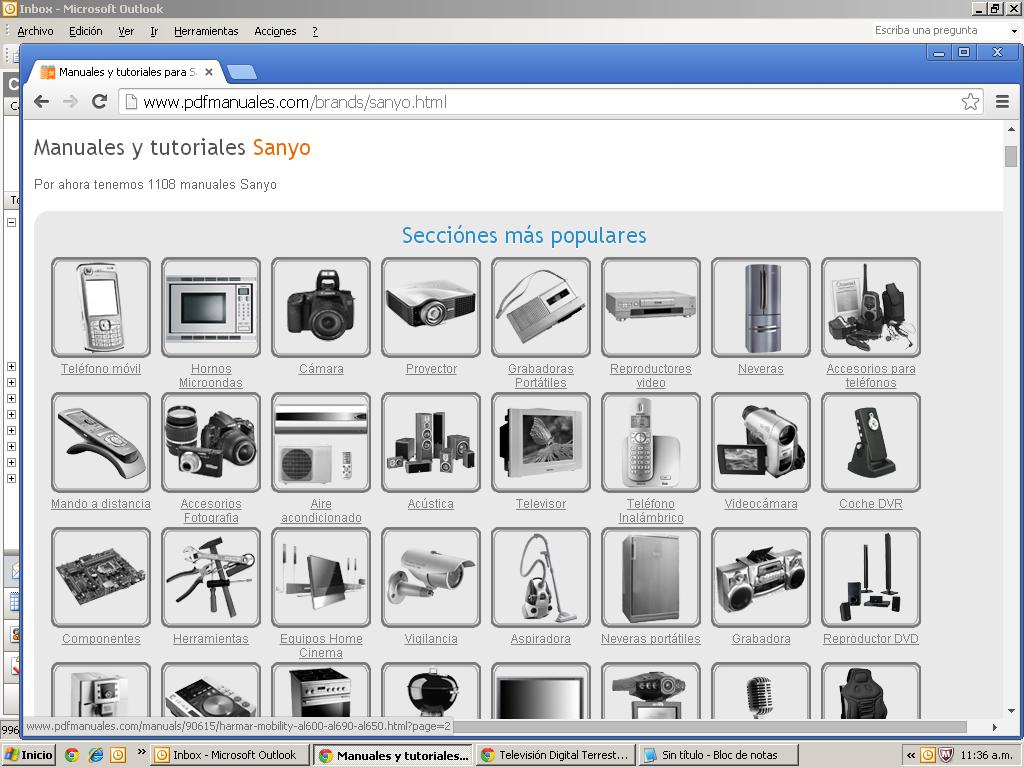Launch Outlook from the quick launch icon

(x=118, y=755)
